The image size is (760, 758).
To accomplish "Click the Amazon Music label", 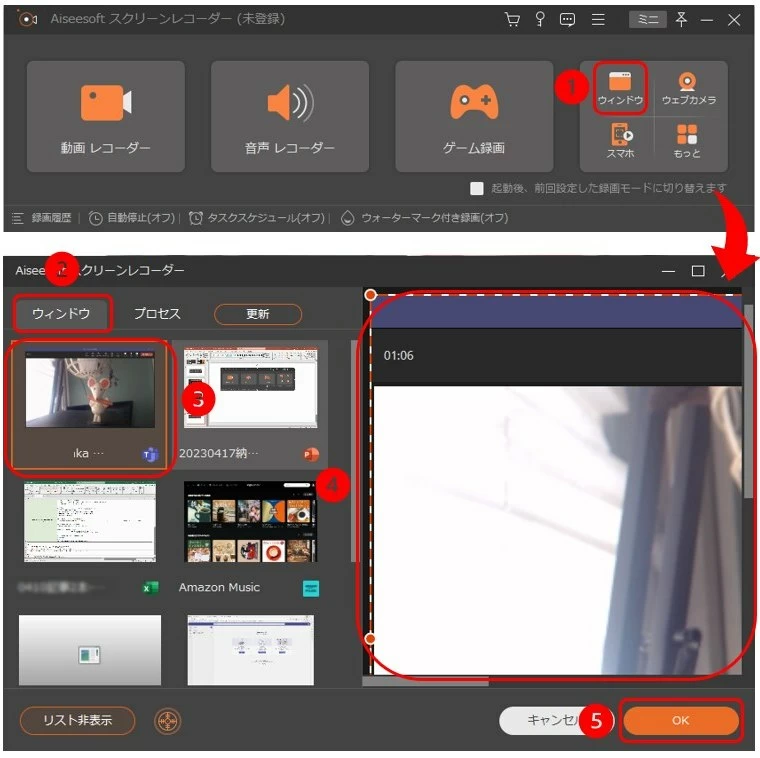I will pyautogui.click(x=219, y=587).
